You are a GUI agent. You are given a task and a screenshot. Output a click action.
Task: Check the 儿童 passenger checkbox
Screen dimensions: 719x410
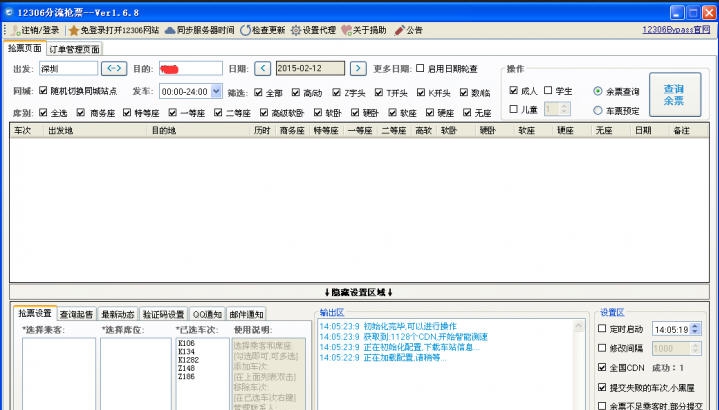(514, 109)
